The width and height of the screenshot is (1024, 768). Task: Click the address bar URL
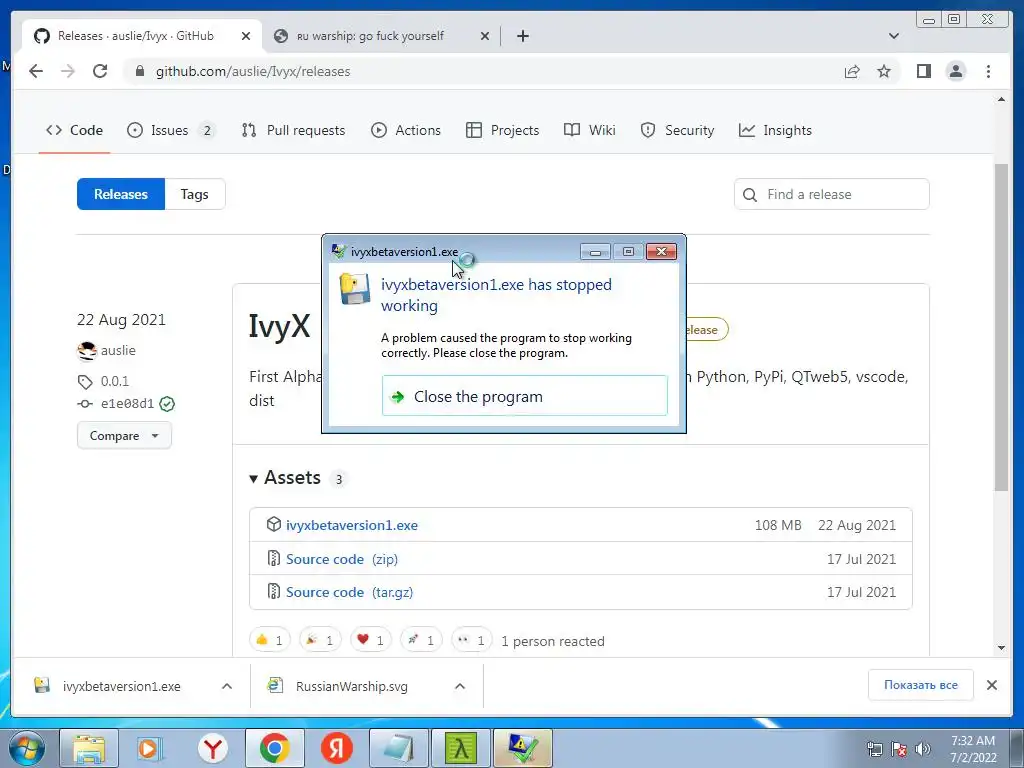[x=253, y=71]
